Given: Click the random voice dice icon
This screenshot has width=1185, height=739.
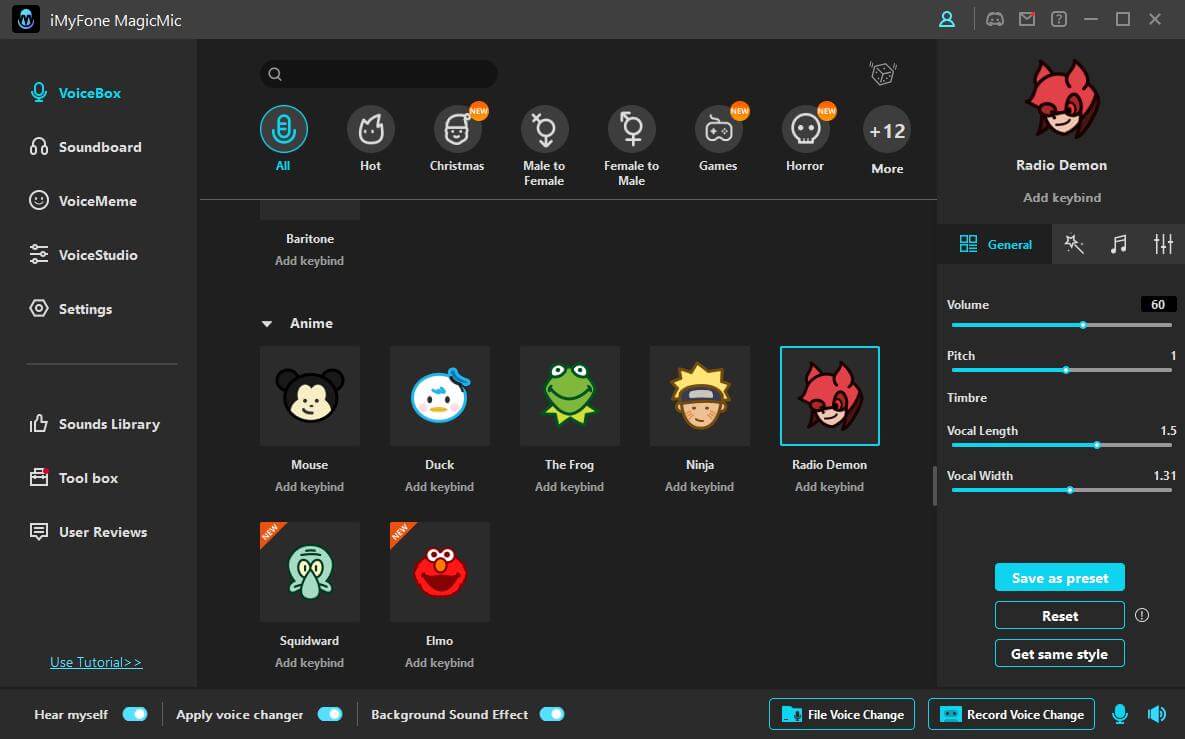Looking at the screenshot, I should tap(883, 73).
